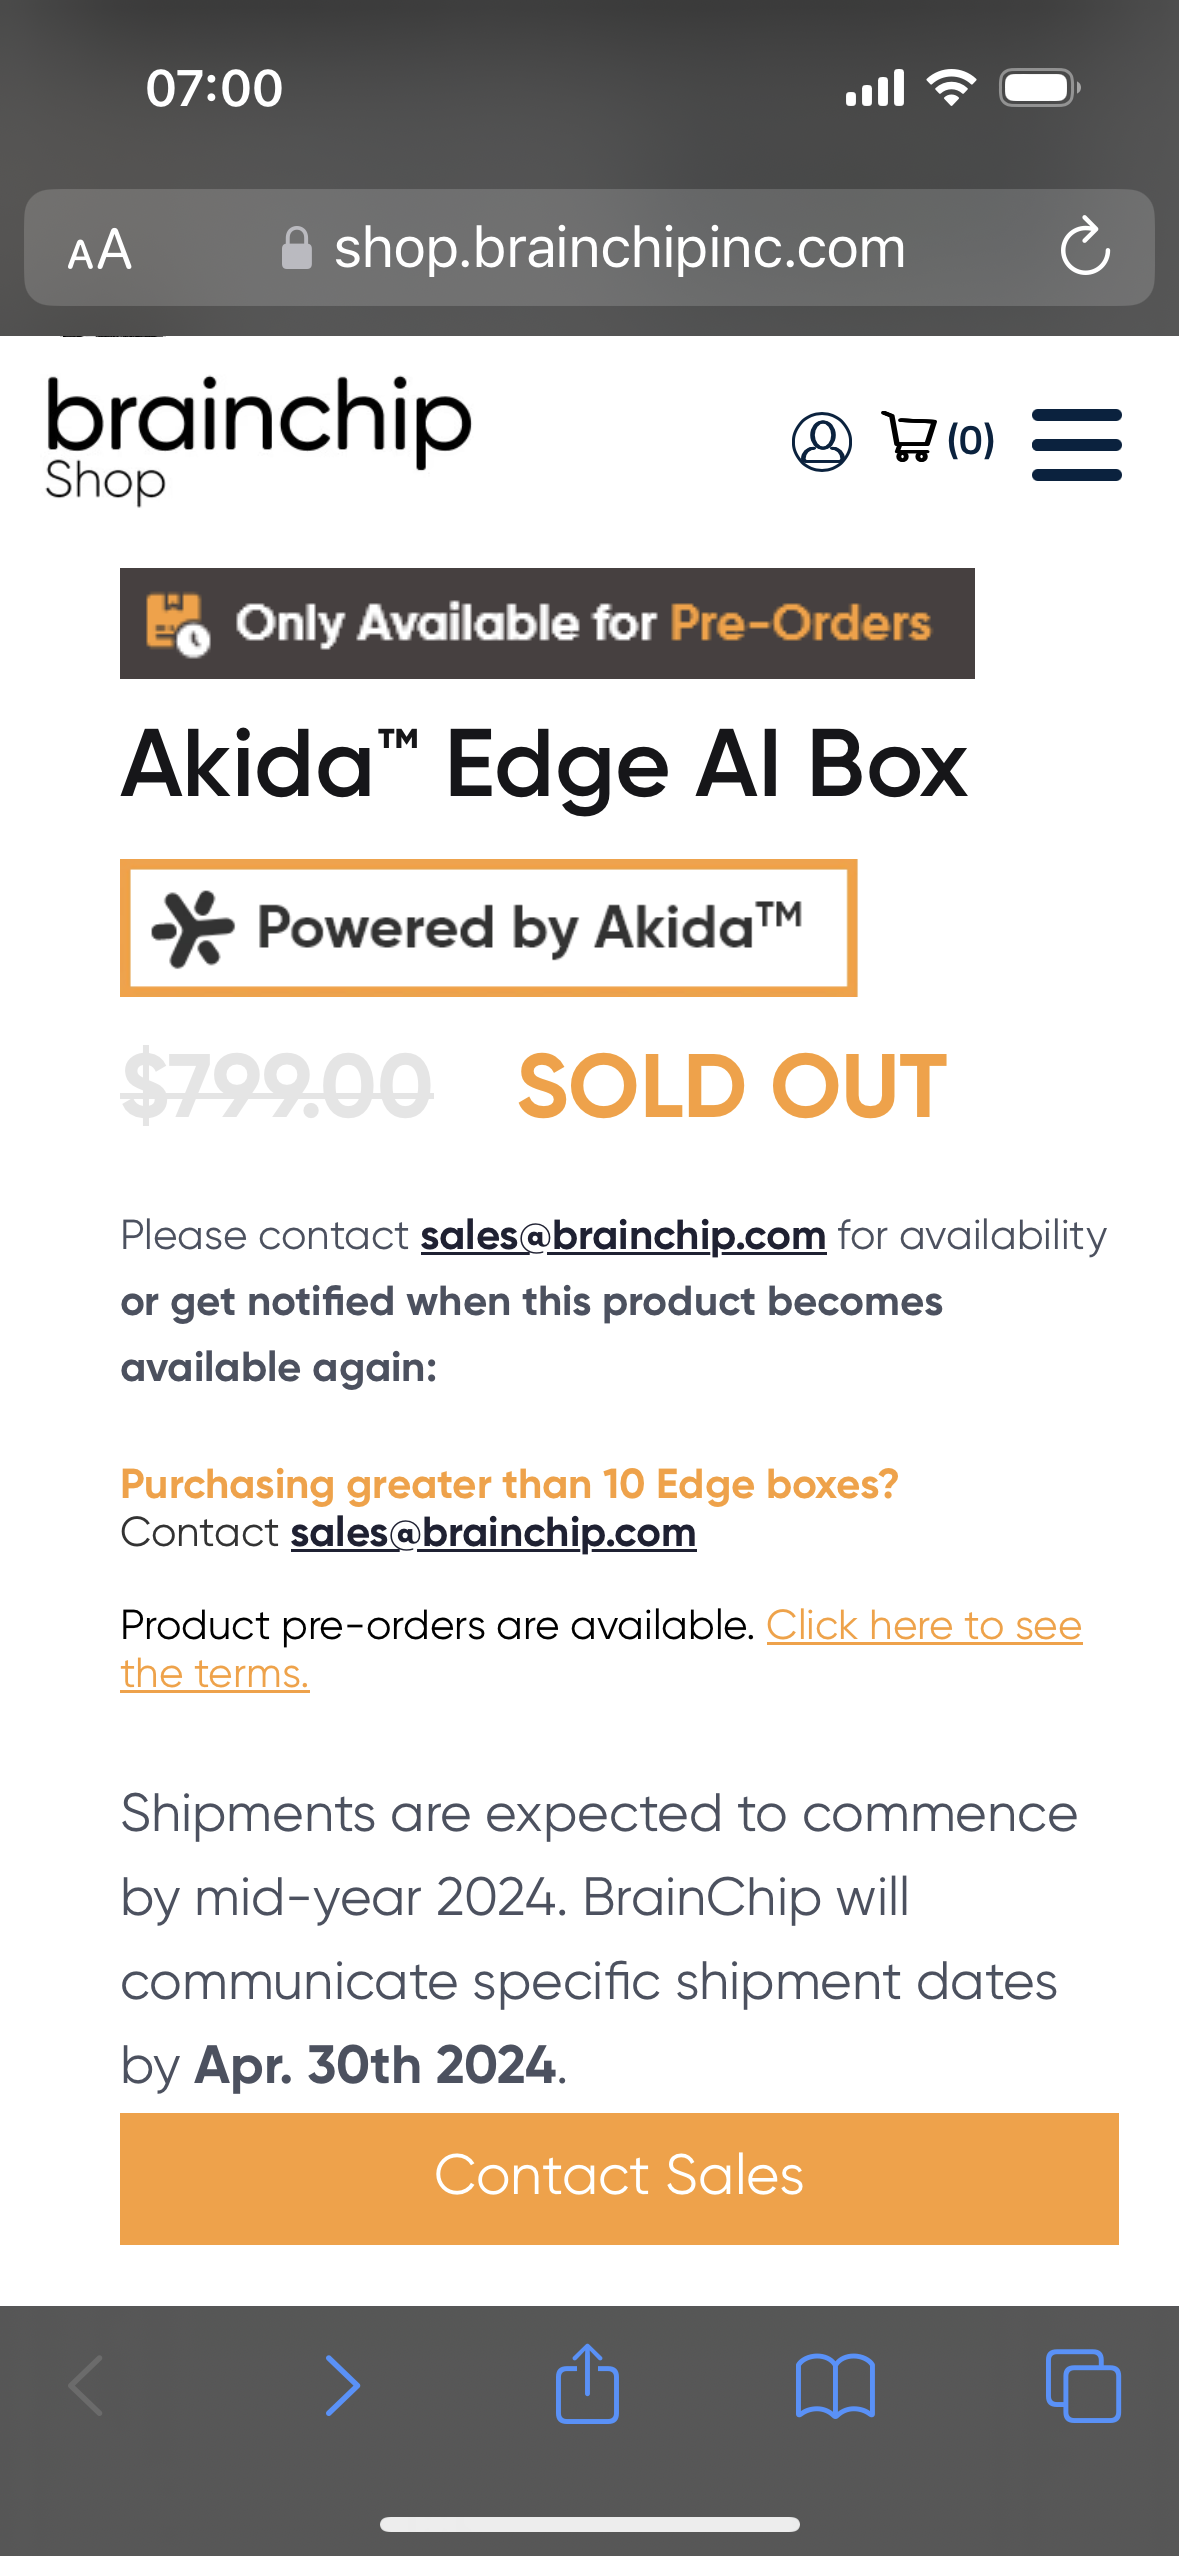Tap the Powered by Akida badge

tap(488, 927)
